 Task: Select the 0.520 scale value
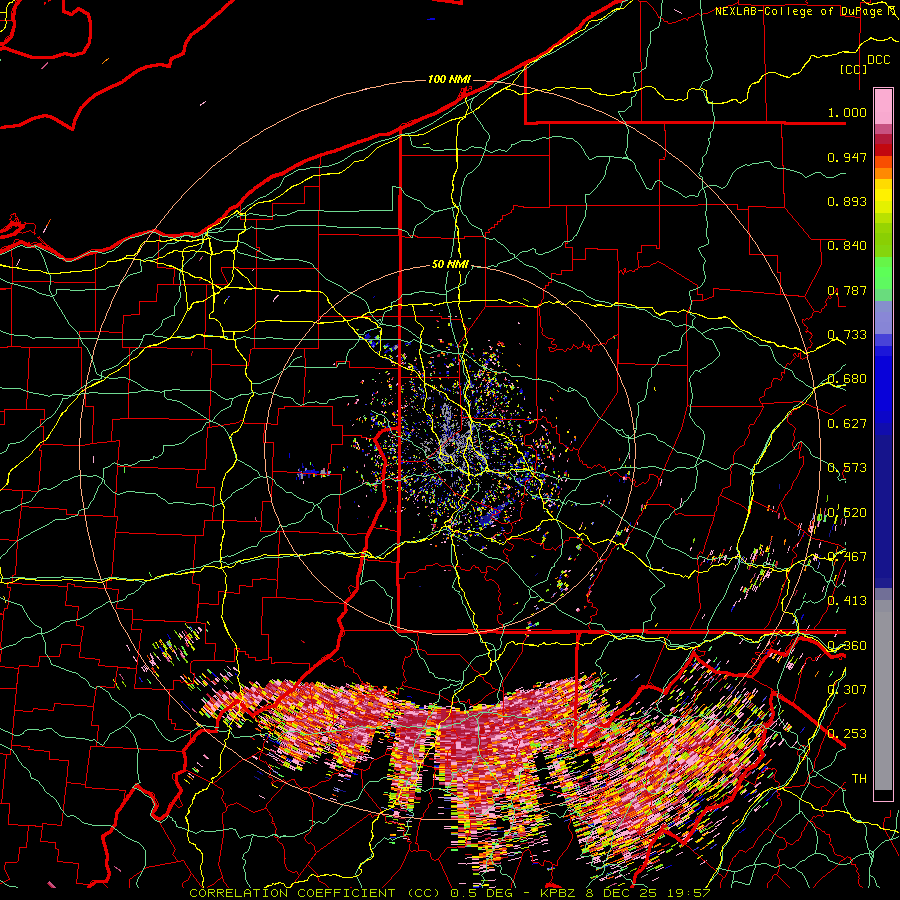pyautogui.click(x=847, y=513)
